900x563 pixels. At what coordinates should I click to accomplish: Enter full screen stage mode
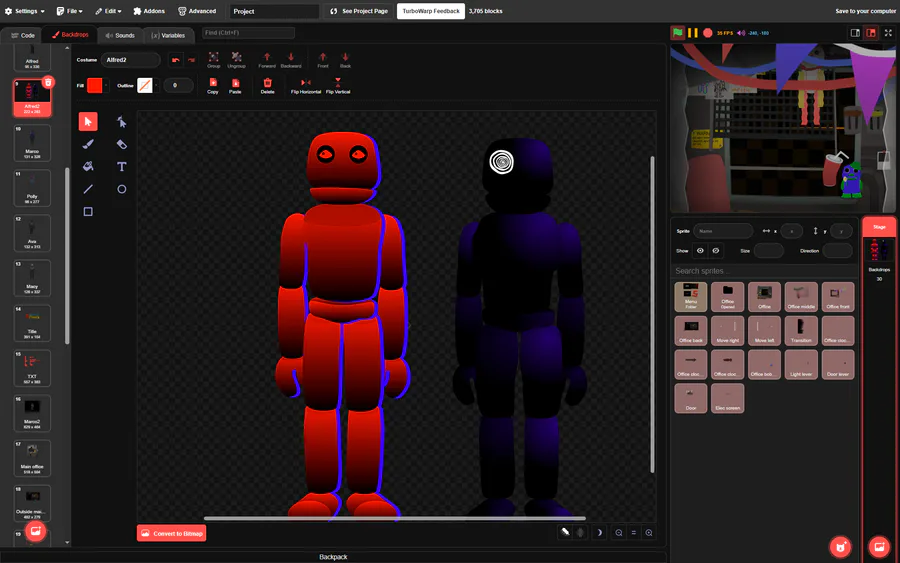point(888,33)
